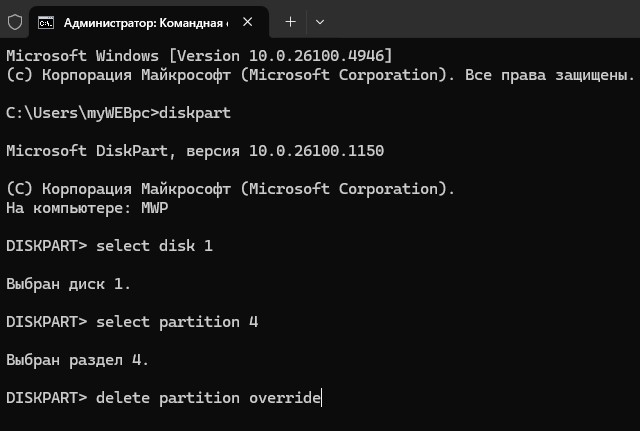
Task: Click the administrator shield icon
Action: (x=15, y=22)
